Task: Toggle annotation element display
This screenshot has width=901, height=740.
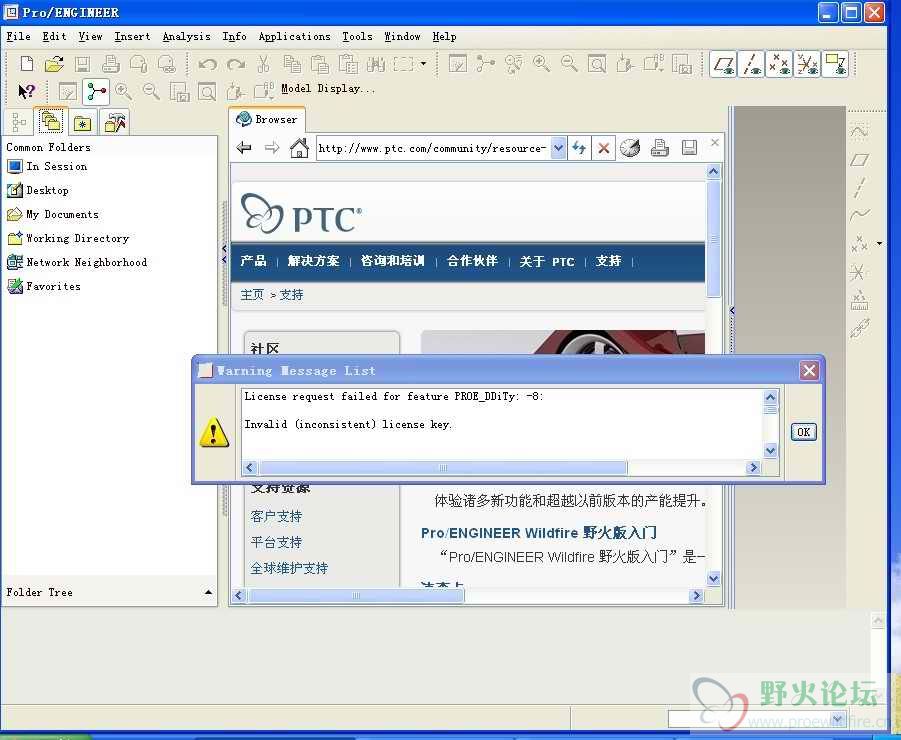Action: 835,64
